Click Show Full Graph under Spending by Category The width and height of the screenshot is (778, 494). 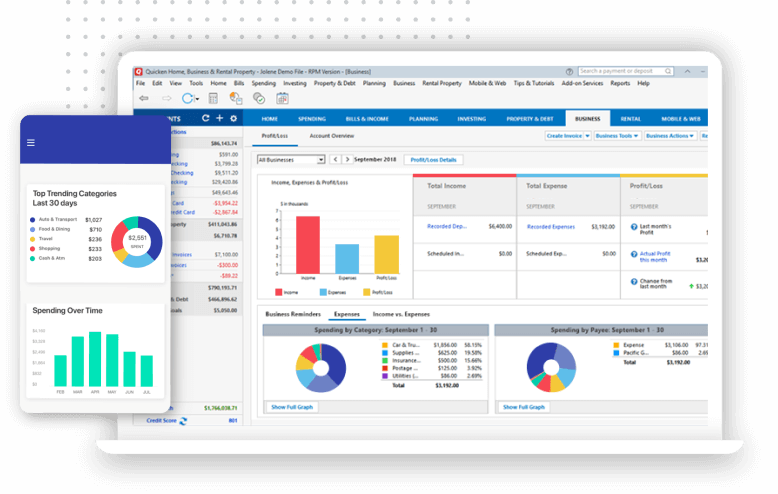292,407
